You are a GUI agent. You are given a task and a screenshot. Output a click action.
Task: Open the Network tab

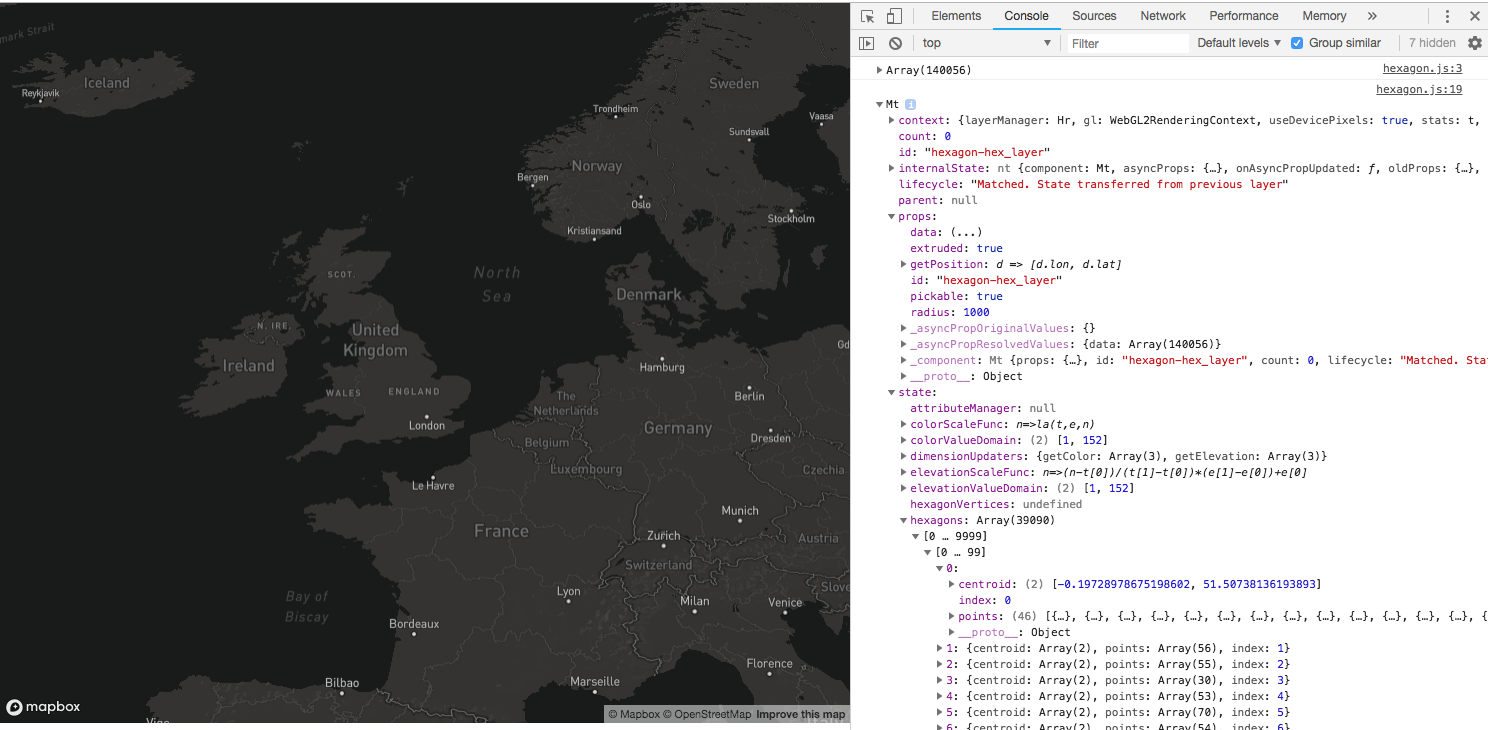(1163, 16)
